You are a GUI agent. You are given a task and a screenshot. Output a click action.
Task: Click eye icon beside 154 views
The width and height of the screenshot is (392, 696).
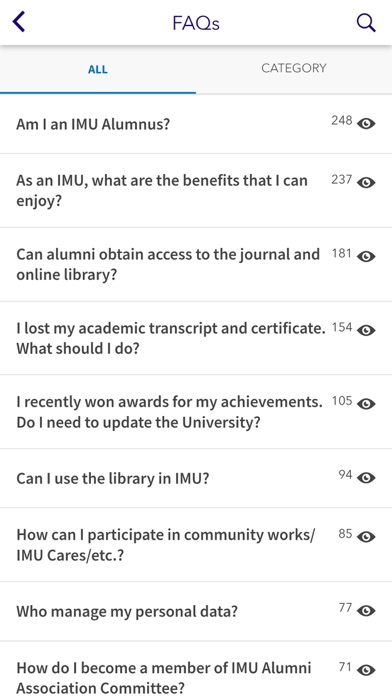366,330
